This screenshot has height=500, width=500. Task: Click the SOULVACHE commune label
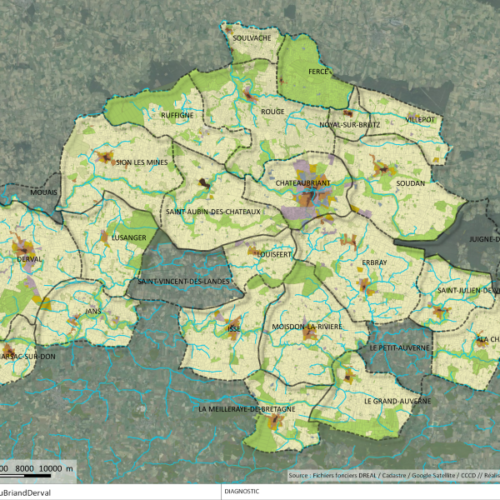tap(252, 38)
